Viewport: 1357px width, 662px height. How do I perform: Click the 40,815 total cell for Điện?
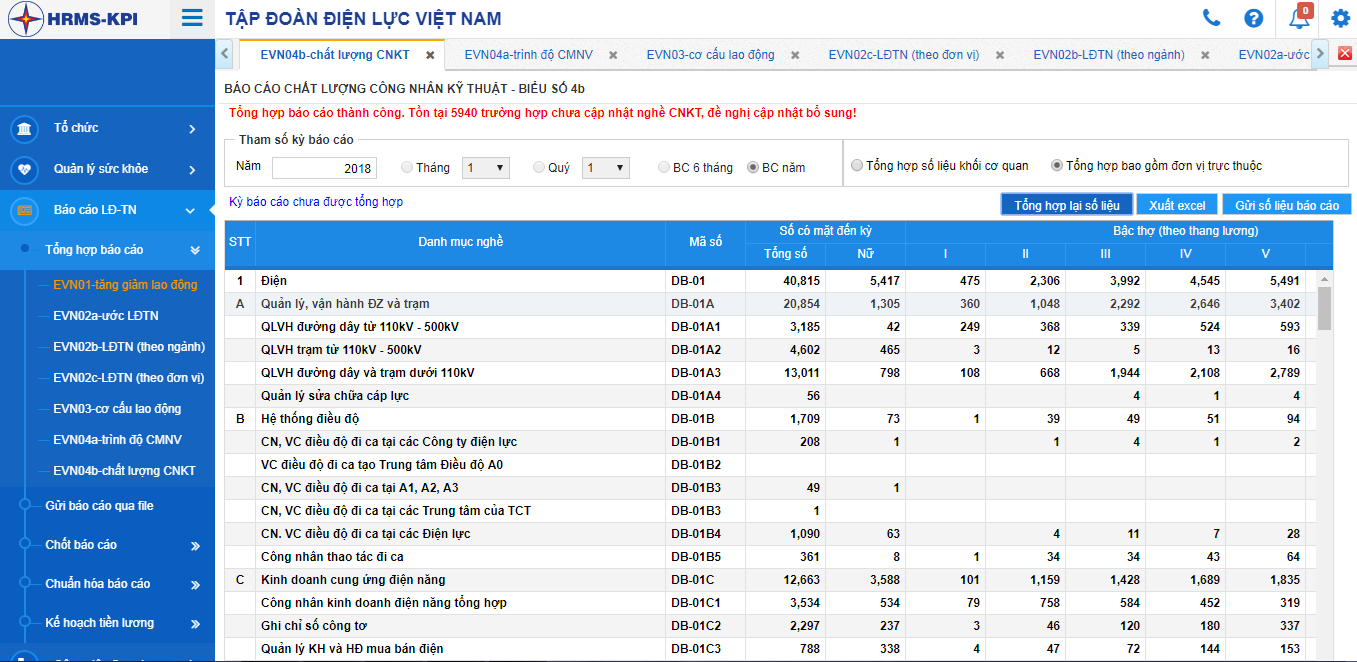click(x=785, y=281)
